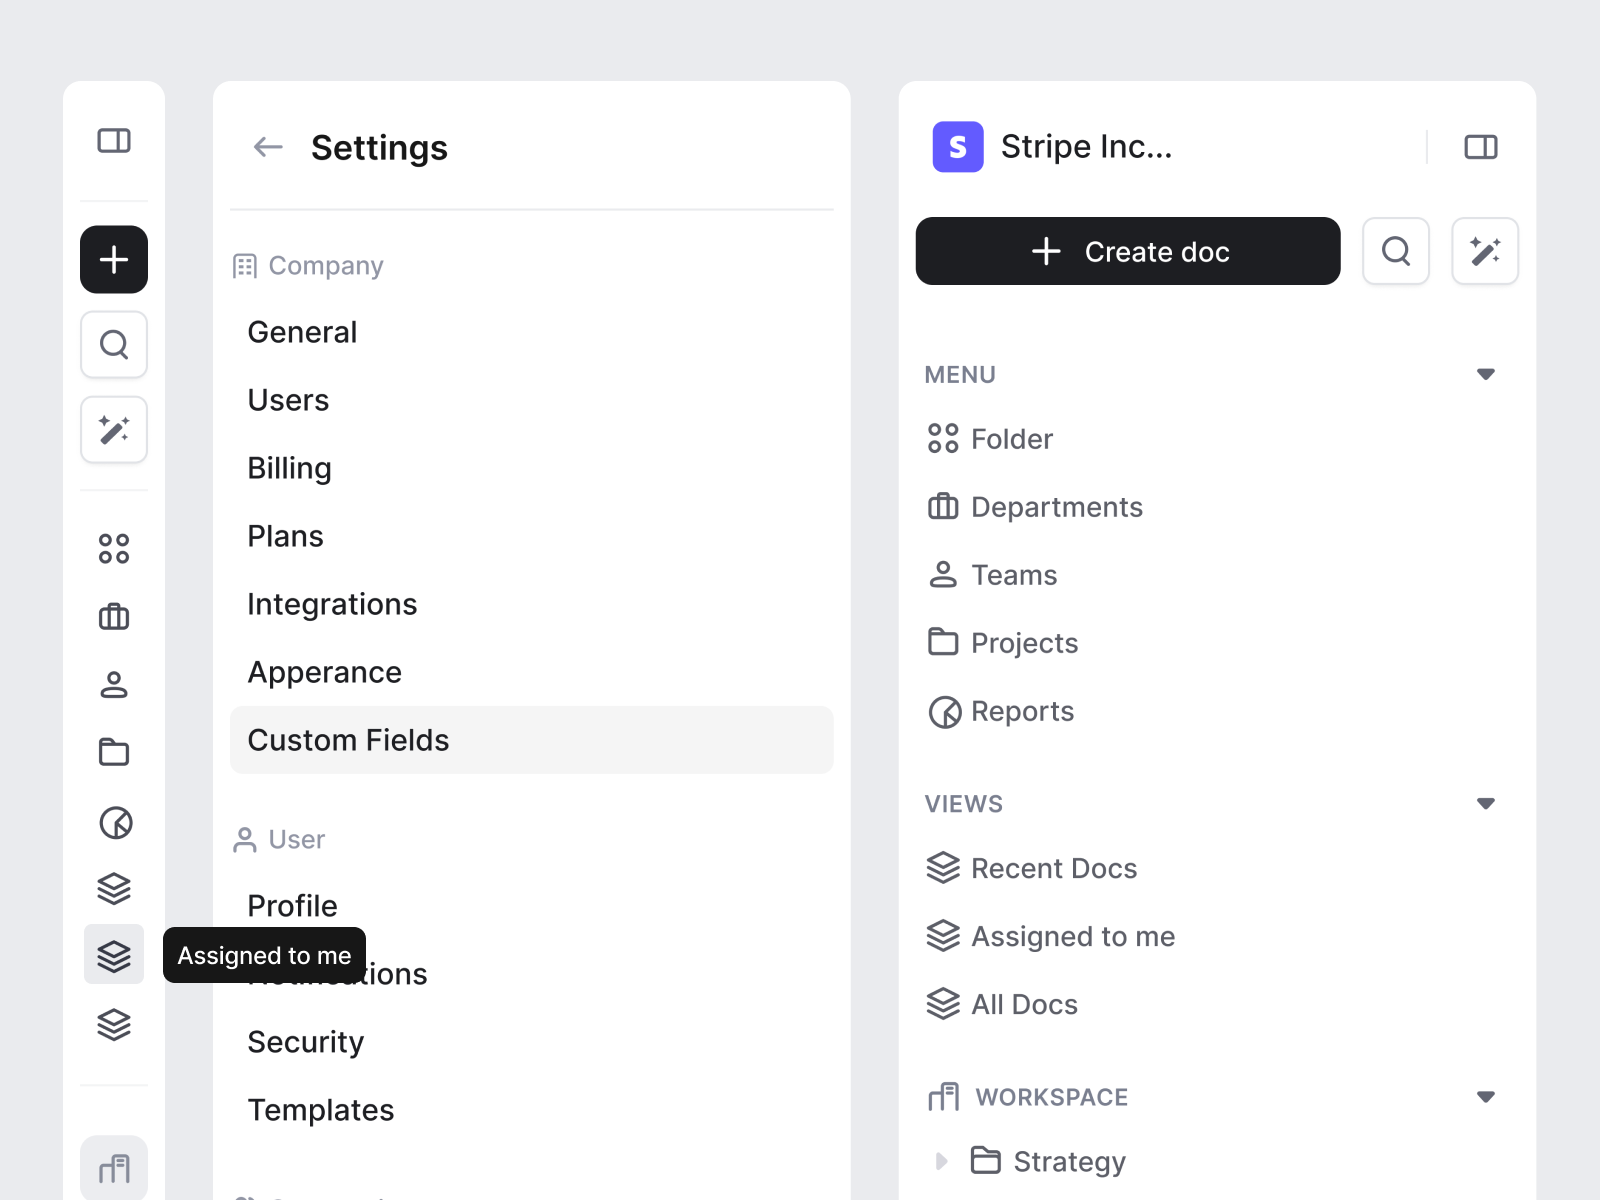This screenshot has height=1200, width=1600.
Task: Open Departments briefcase icon in narrow sidebar
Action: coord(114,617)
